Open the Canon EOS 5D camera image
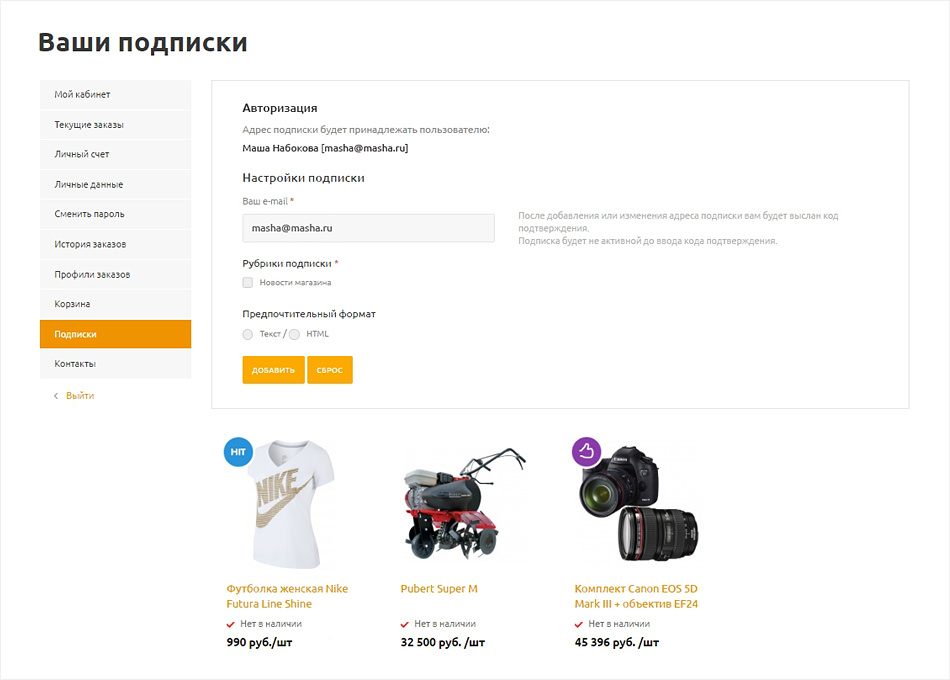This screenshot has width=950, height=680. coord(638,504)
